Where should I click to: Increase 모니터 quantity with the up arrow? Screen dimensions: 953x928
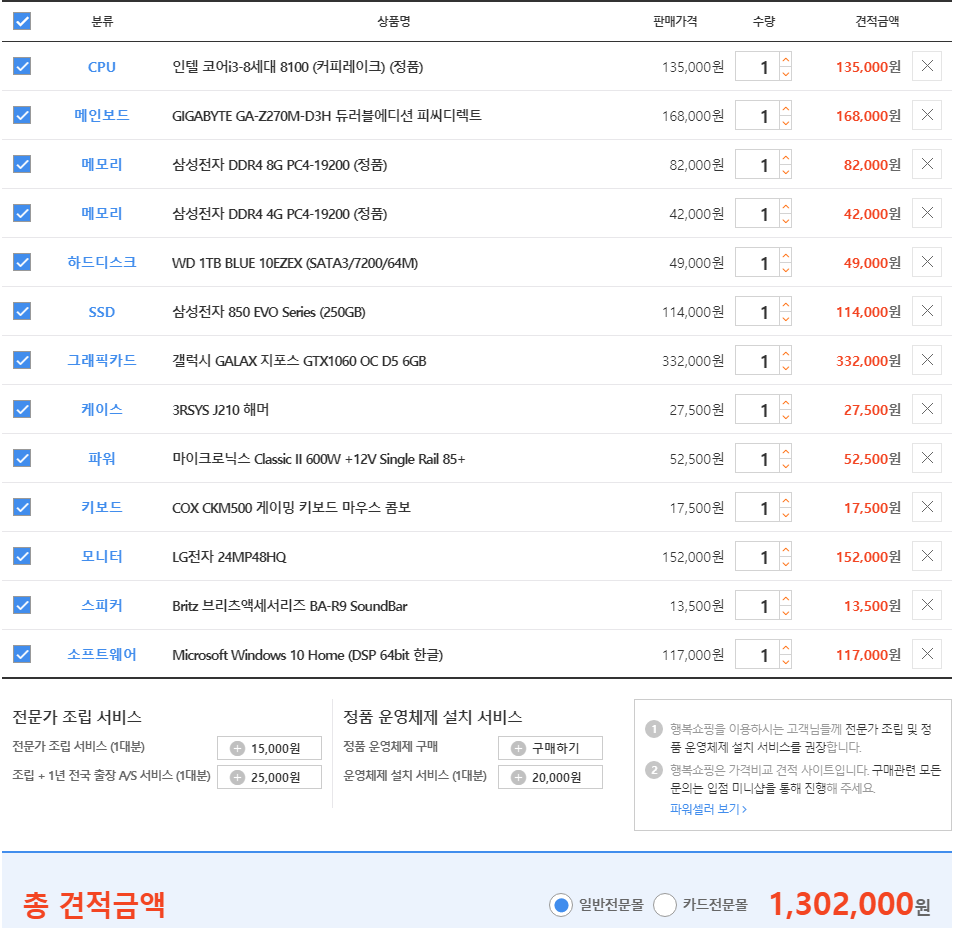click(786, 550)
